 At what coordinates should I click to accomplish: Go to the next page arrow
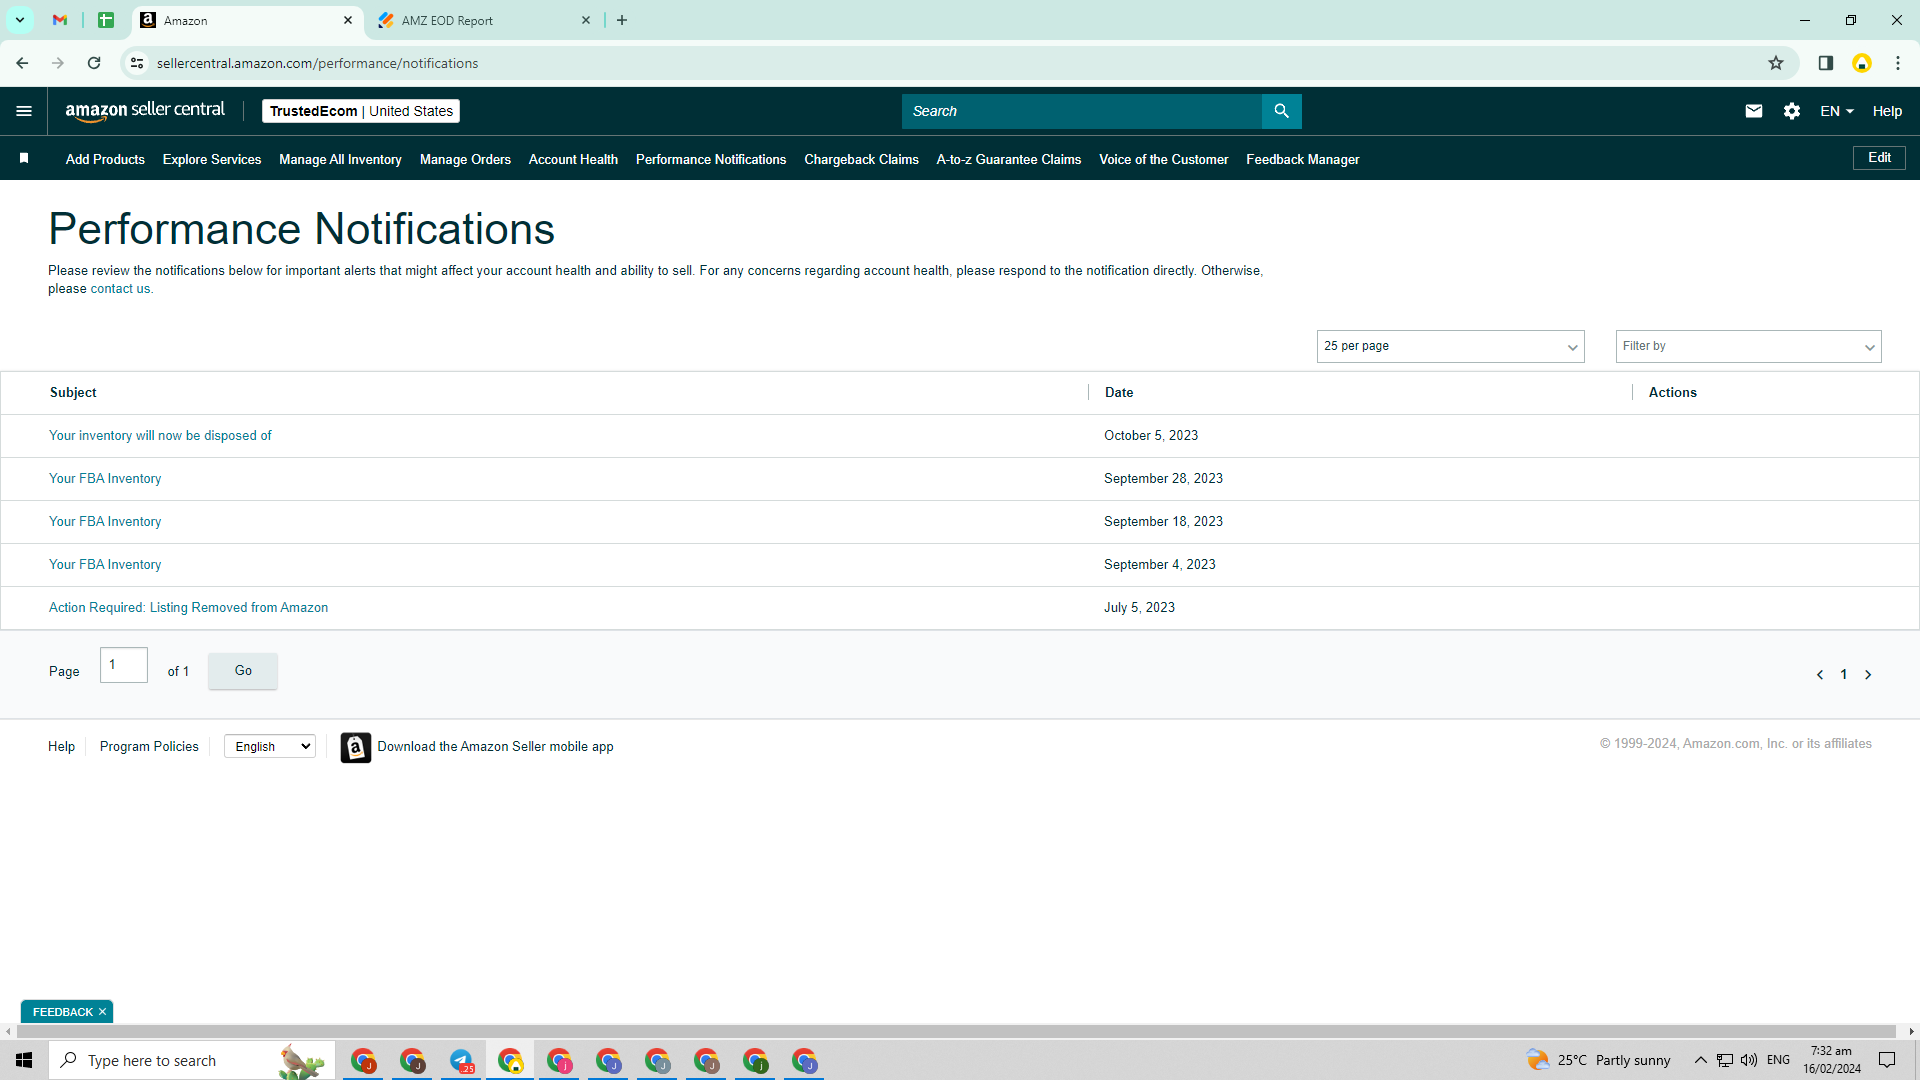click(x=1868, y=675)
